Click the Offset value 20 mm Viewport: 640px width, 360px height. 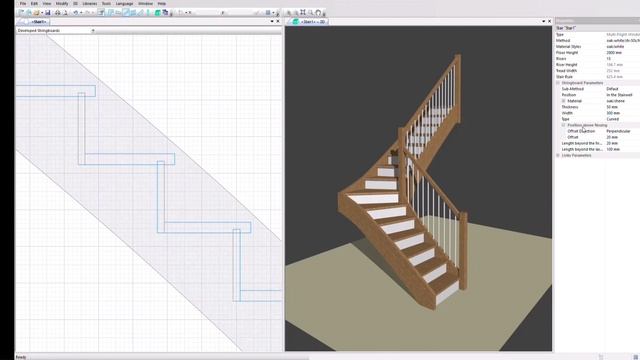(612, 137)
